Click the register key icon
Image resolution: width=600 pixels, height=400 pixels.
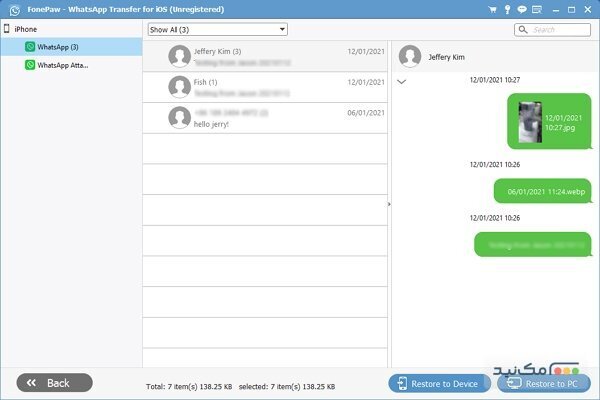point(507,10)
